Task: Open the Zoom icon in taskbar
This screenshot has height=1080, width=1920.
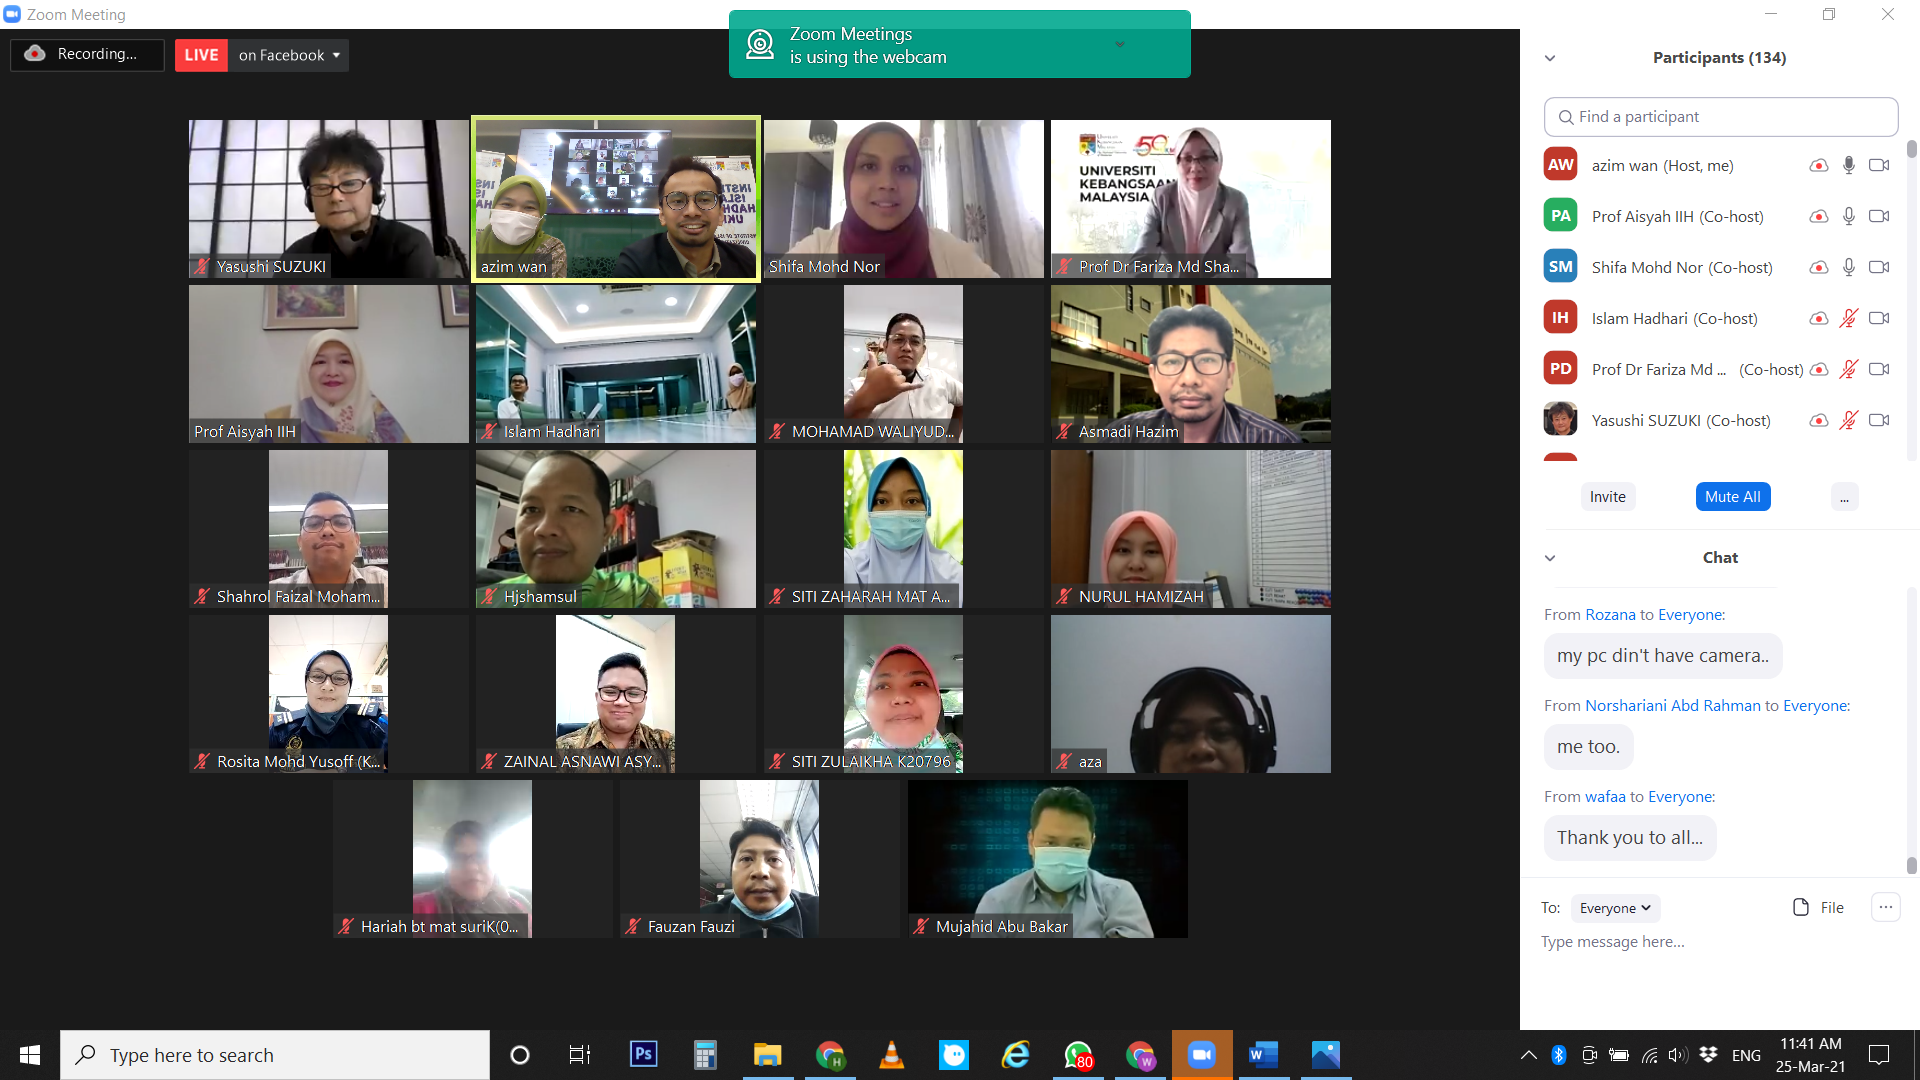Action: 1201,1054
